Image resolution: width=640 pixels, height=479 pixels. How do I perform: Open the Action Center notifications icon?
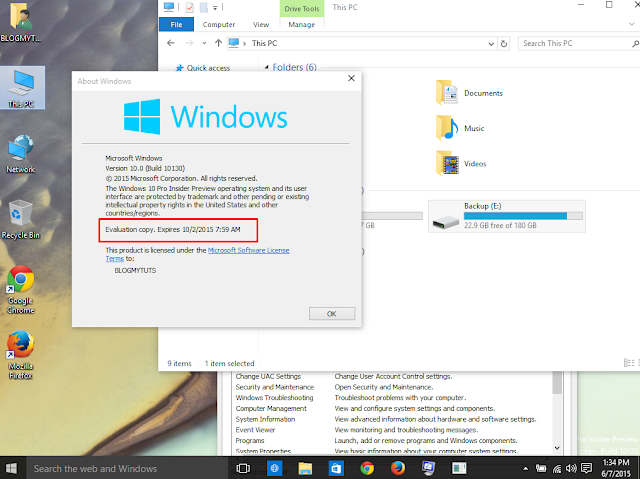point(587,468)
